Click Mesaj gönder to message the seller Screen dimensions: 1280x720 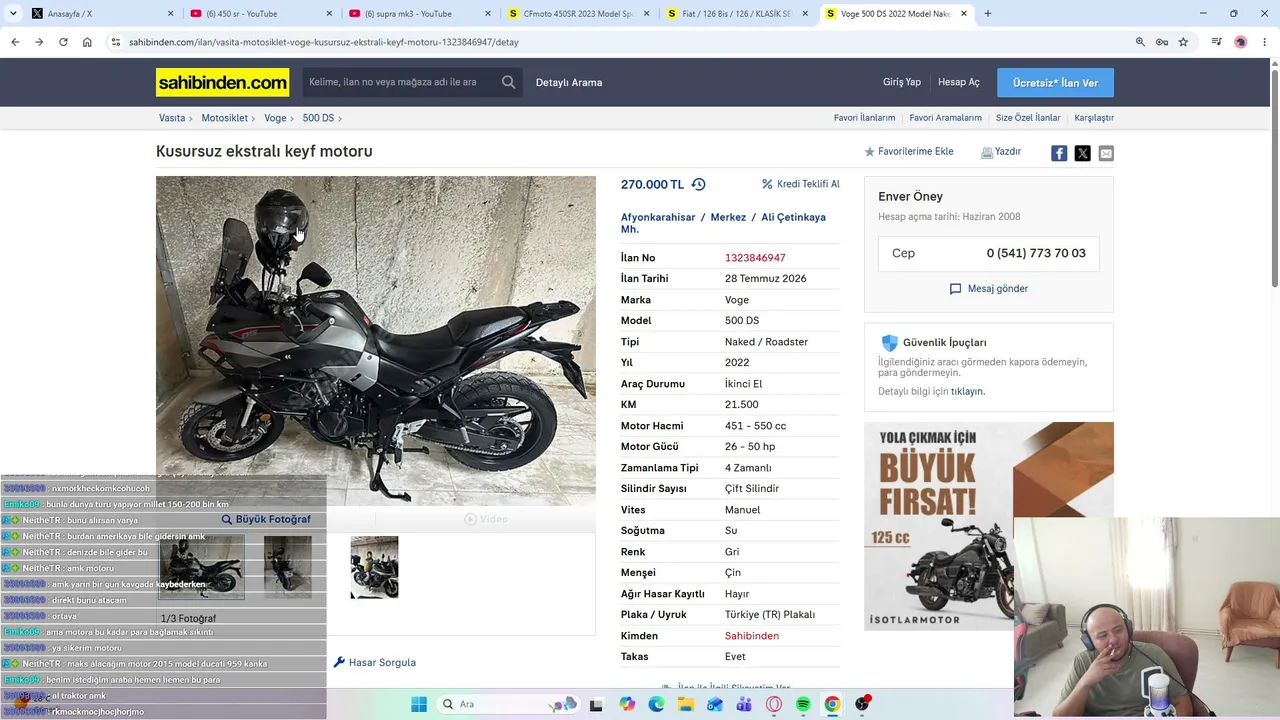tap(989, 289)
